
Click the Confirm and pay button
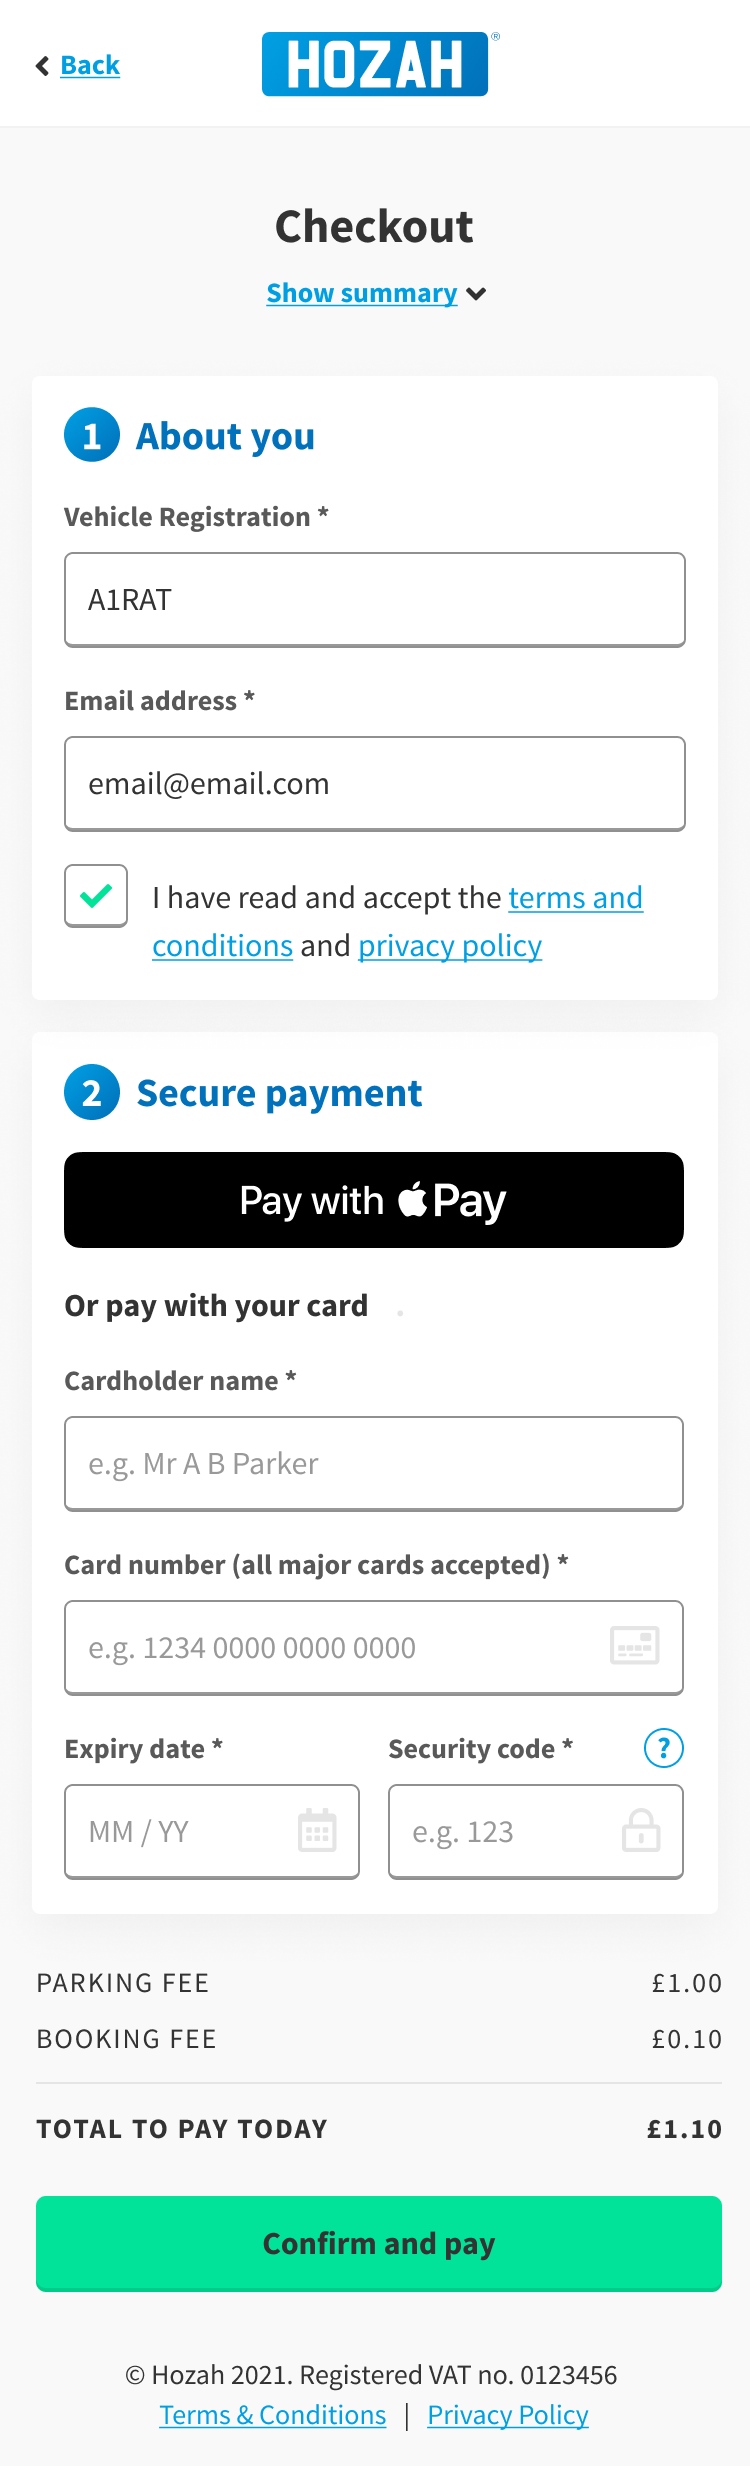378,2243
